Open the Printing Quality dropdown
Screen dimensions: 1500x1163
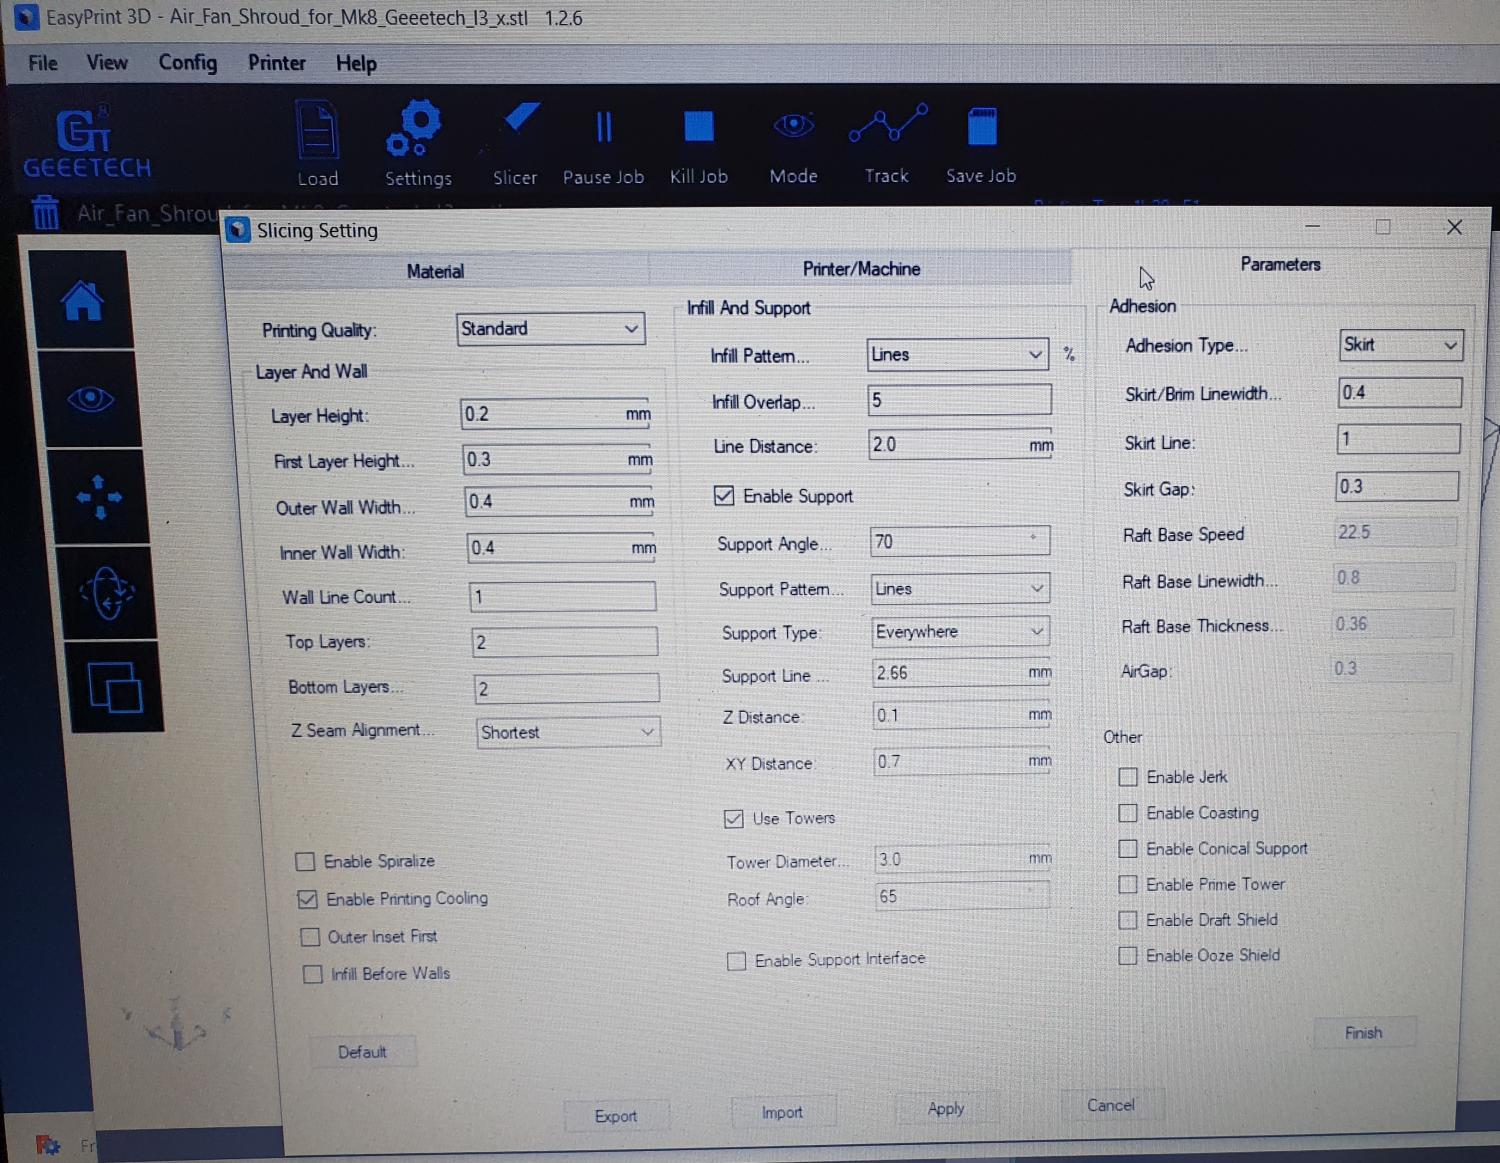tap(551, 329)
